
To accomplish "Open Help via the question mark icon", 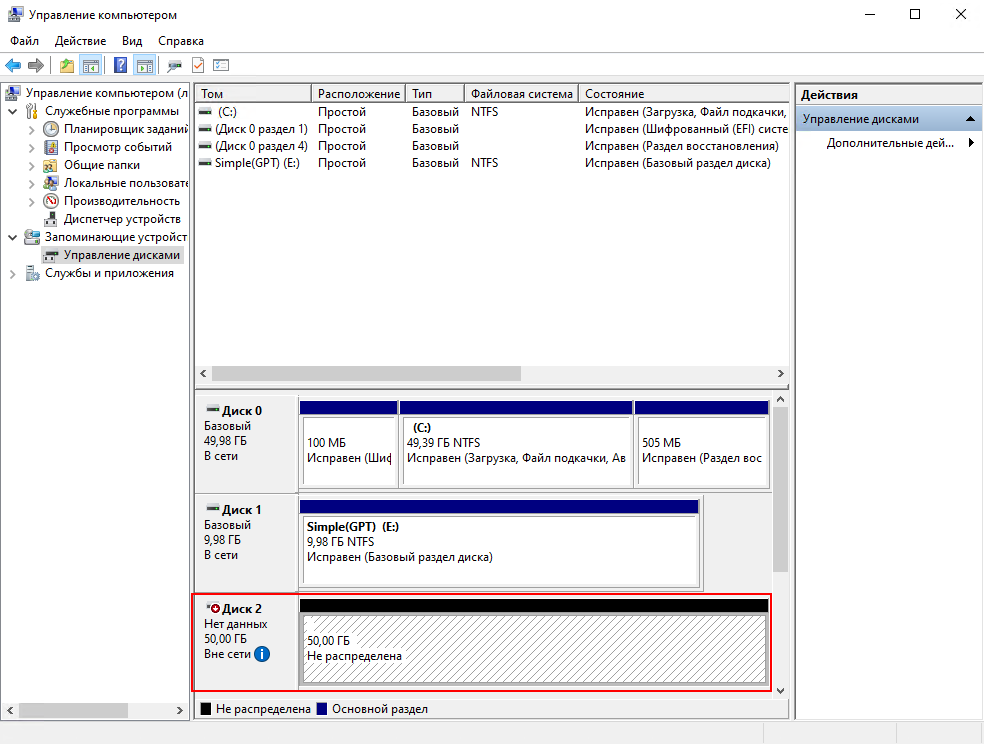I will click(120, 66).
